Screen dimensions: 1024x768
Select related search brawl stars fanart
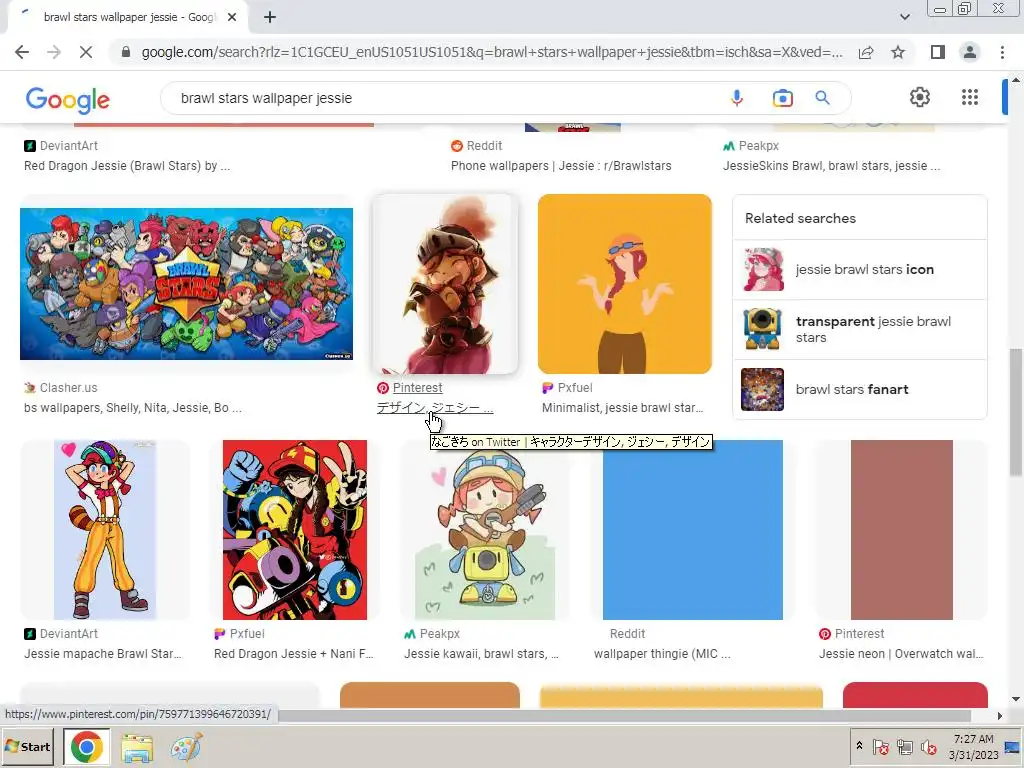tap(859, 389)
